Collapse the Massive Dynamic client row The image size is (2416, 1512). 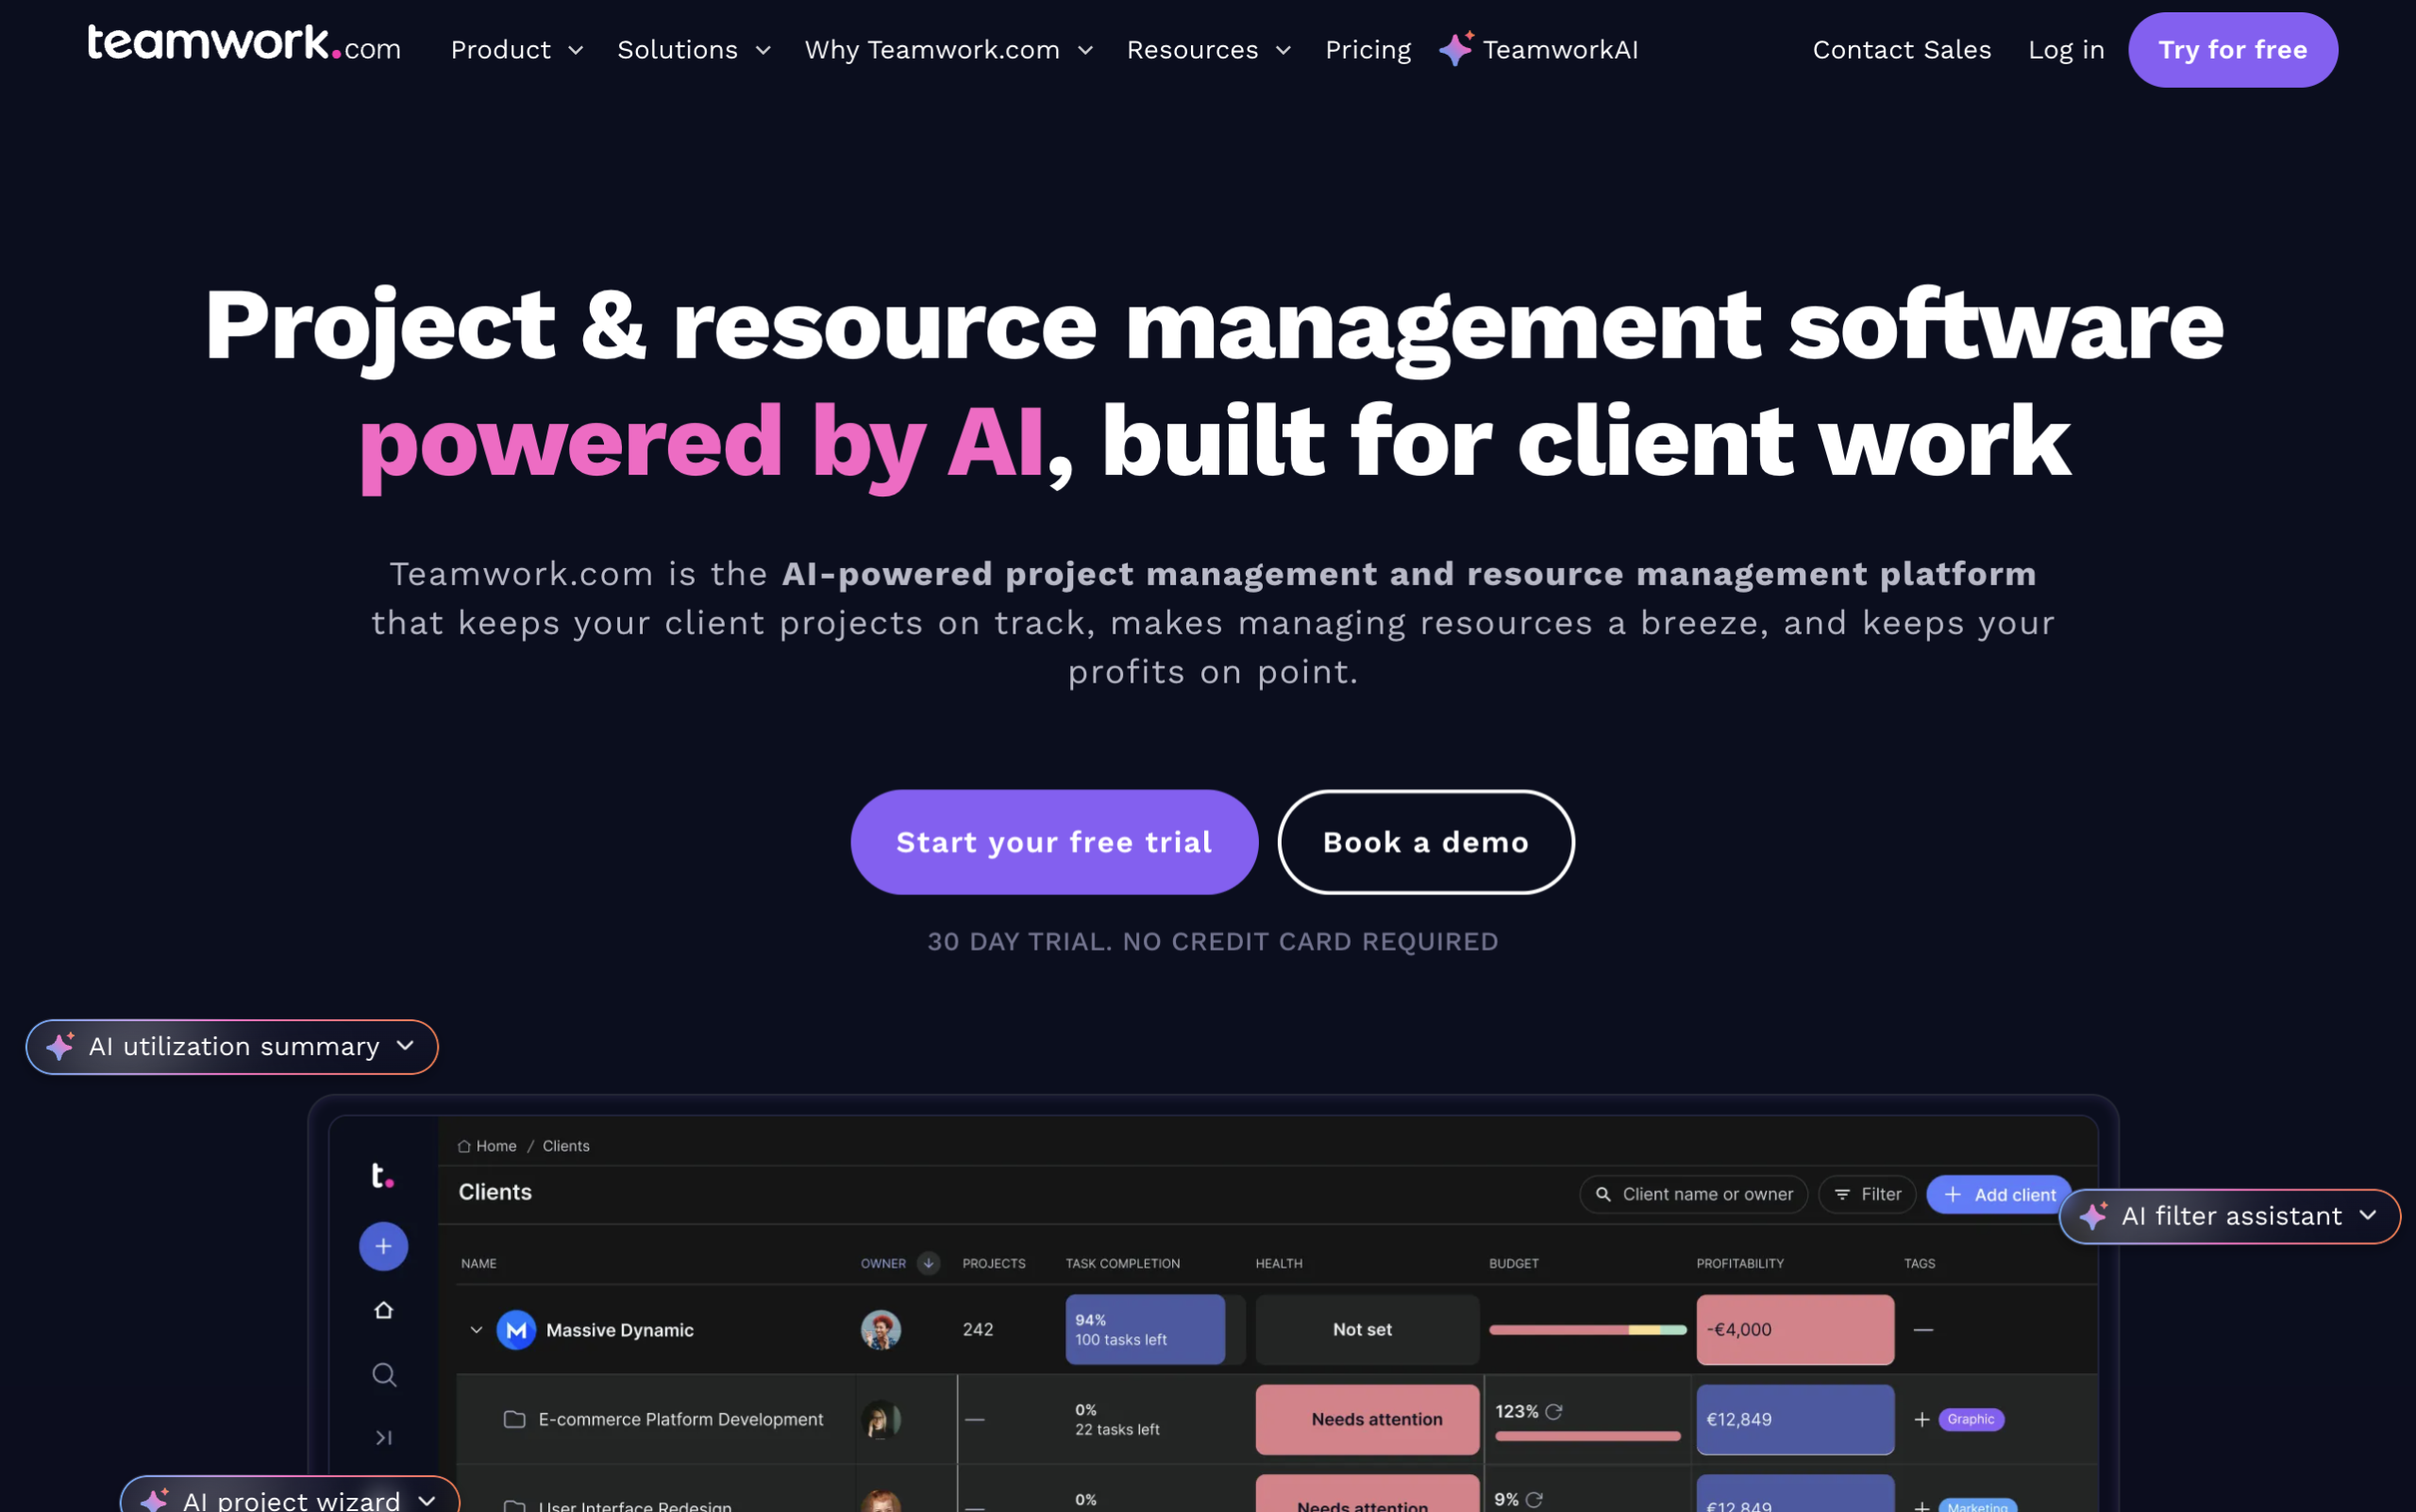pyautogui.click(x=476, y=1329)
